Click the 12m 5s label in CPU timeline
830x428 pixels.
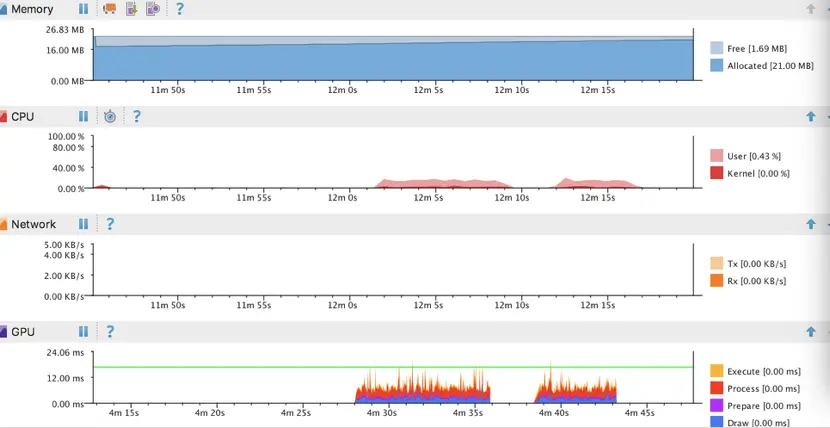tap(429, 198)
